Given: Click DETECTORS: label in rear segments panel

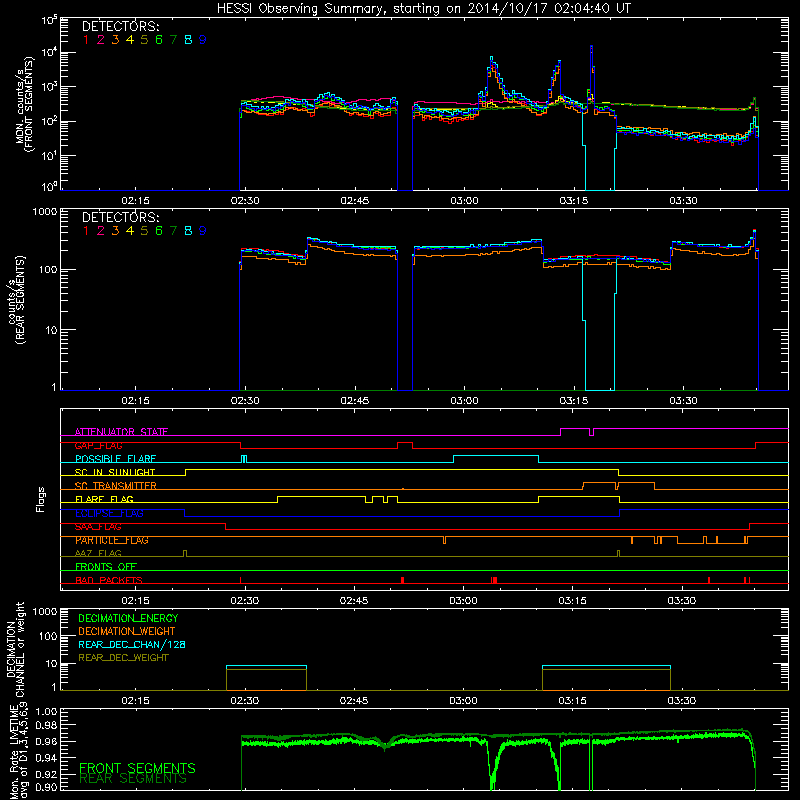Looking at the screenshot, I should coord(120,217).
